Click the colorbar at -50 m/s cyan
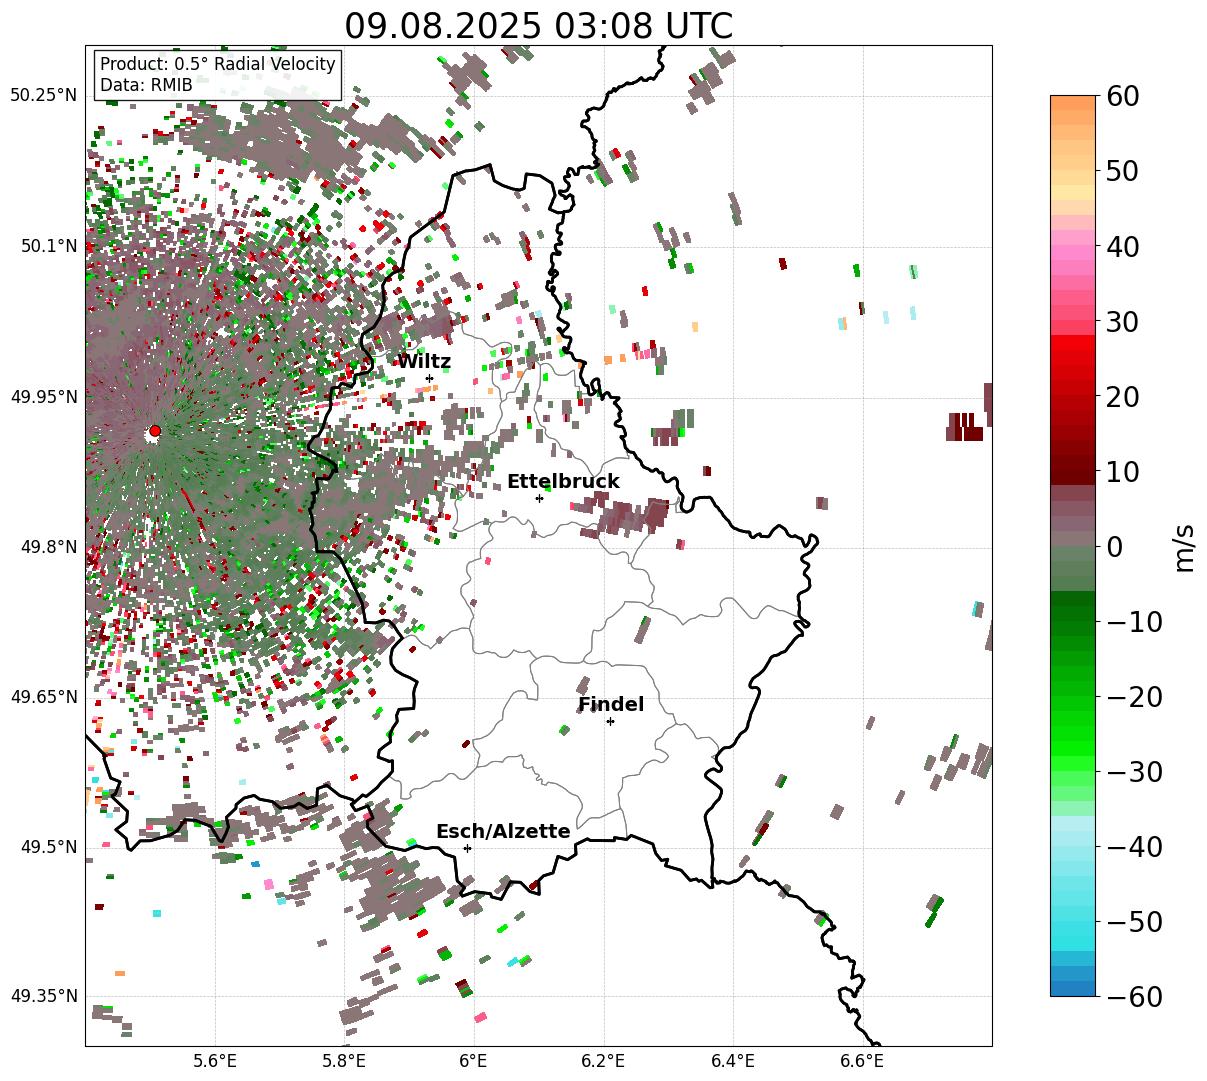Image resolution: width=1207 pixels, height=1081 pixels. coord(1073,921)
